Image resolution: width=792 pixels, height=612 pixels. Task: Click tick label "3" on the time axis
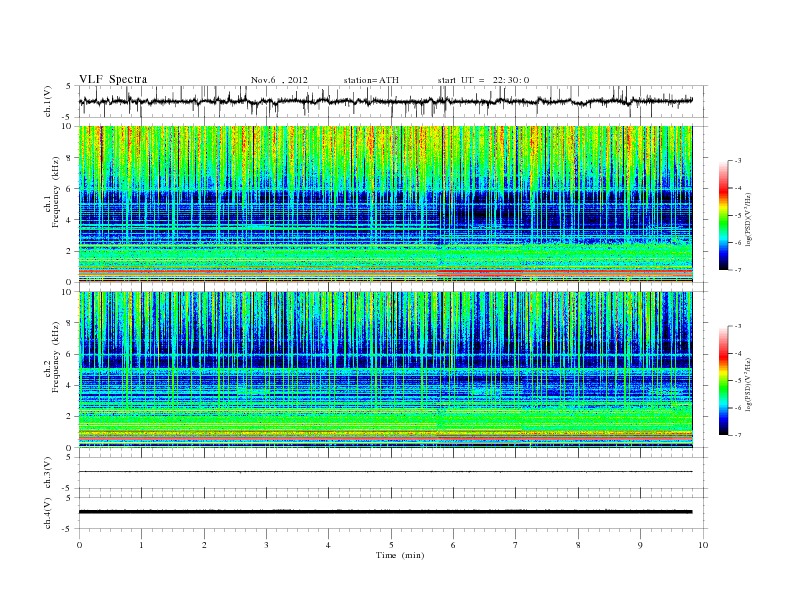coord(266,545)
